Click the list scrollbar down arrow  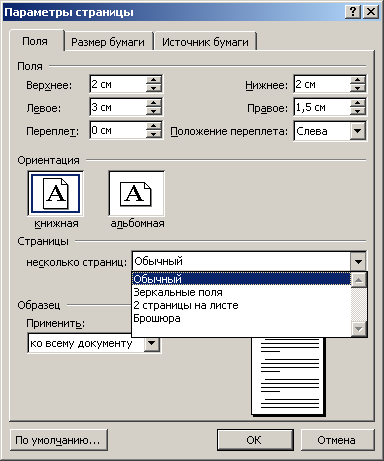tap(359, 329)
